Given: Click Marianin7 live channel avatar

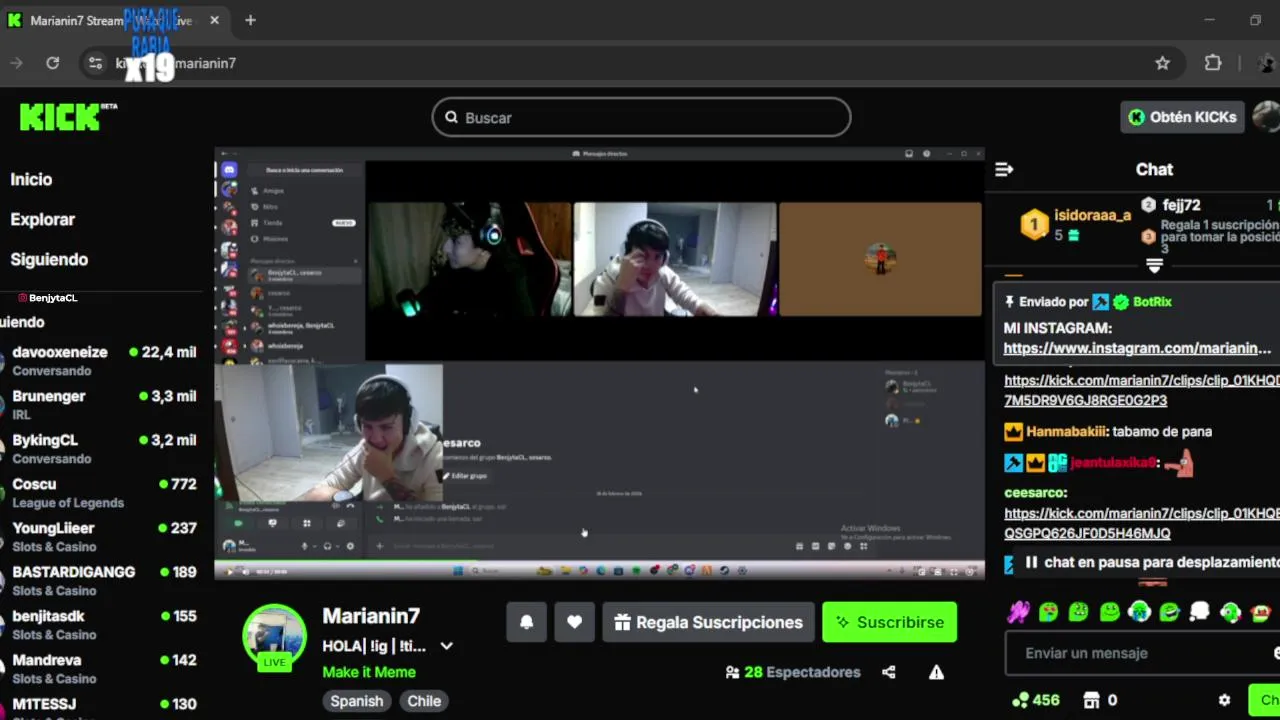Looking at the screenshot, I should [274, 636].
